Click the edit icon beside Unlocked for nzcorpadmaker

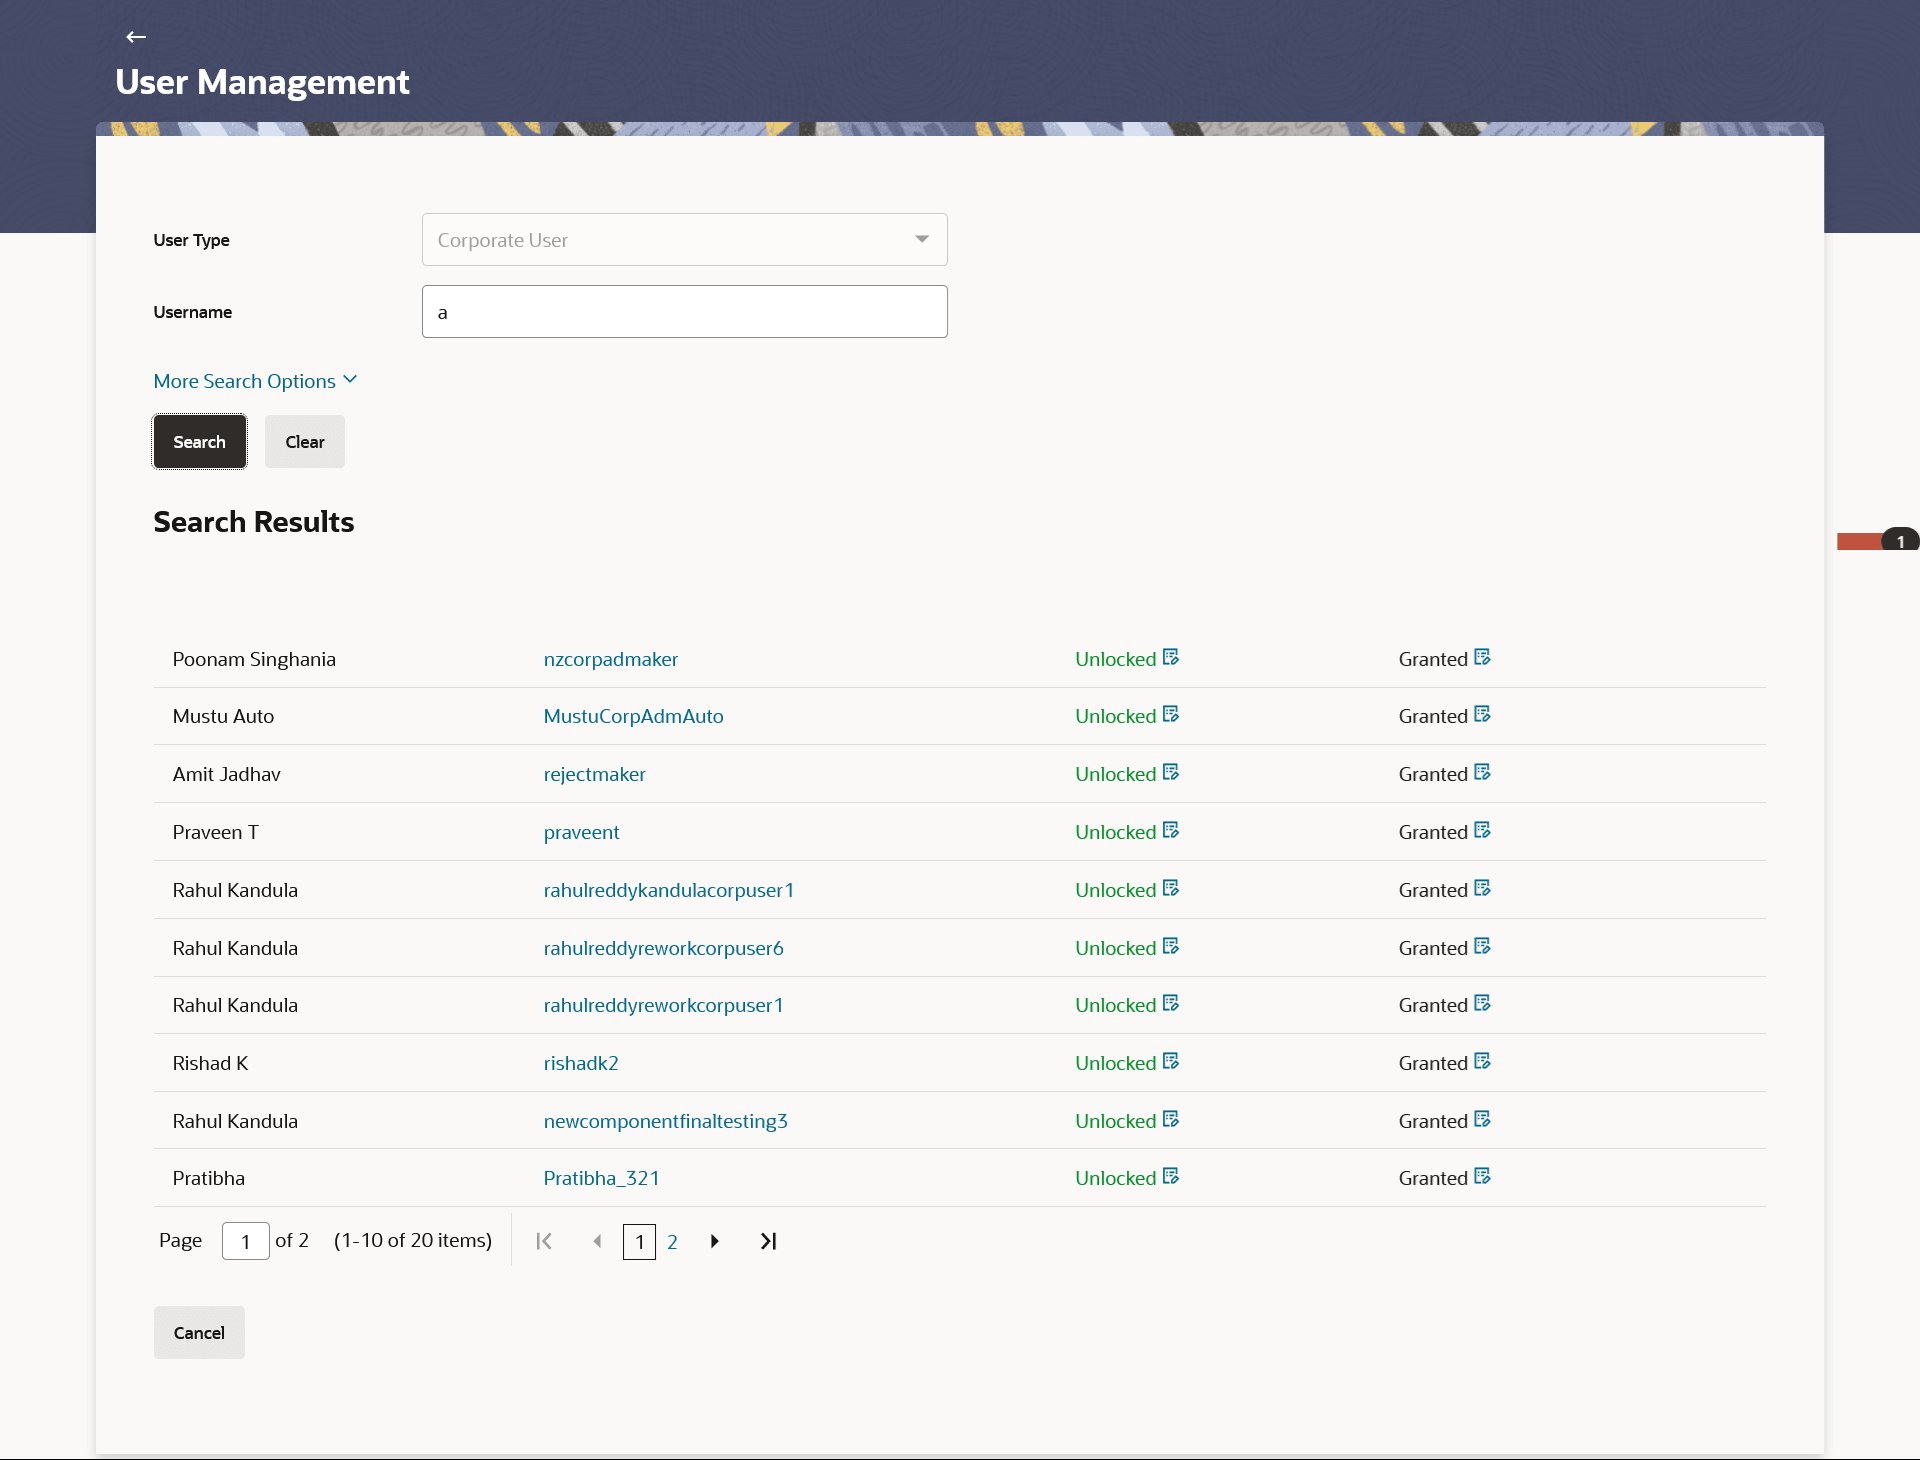coord(1171,657)
